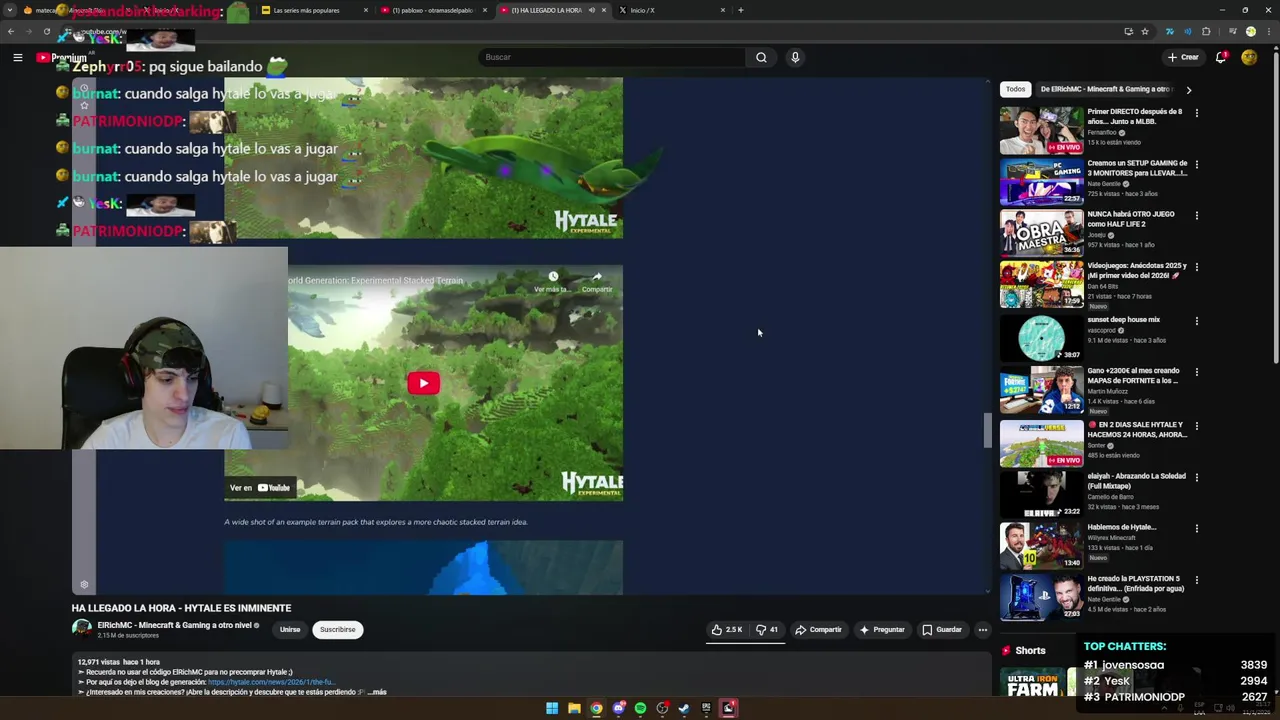Save video with the Guardar button
1280x720 pixels.
(942, 630)
